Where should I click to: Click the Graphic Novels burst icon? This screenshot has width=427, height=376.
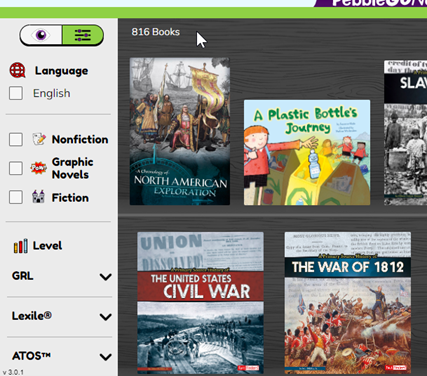pyautogui.click(x=39, y=168)
